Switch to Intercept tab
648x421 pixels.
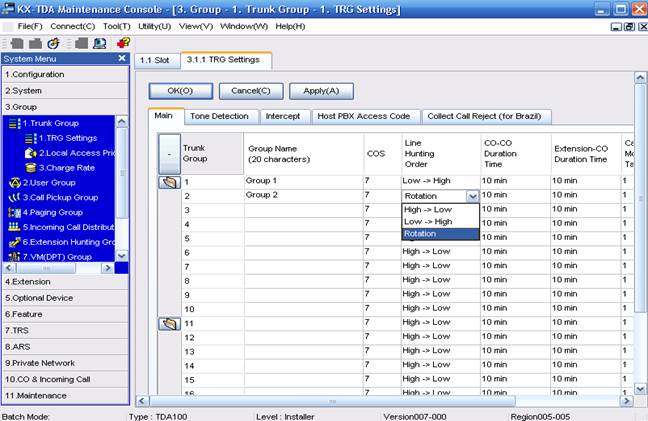[x=284, y=117]
